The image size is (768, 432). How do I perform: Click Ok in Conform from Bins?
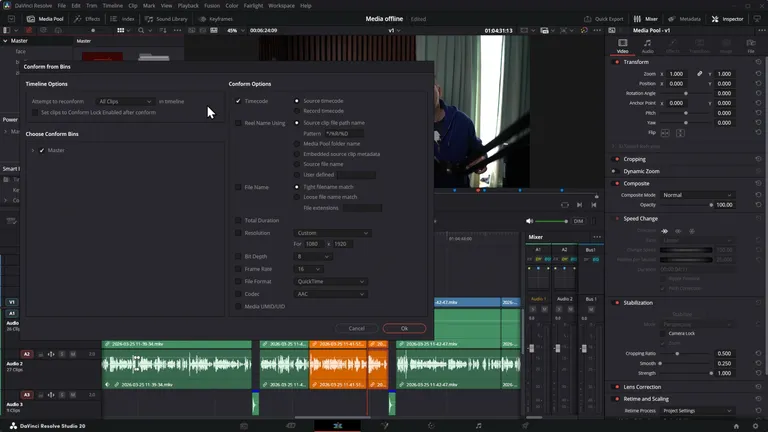(404, 328)
